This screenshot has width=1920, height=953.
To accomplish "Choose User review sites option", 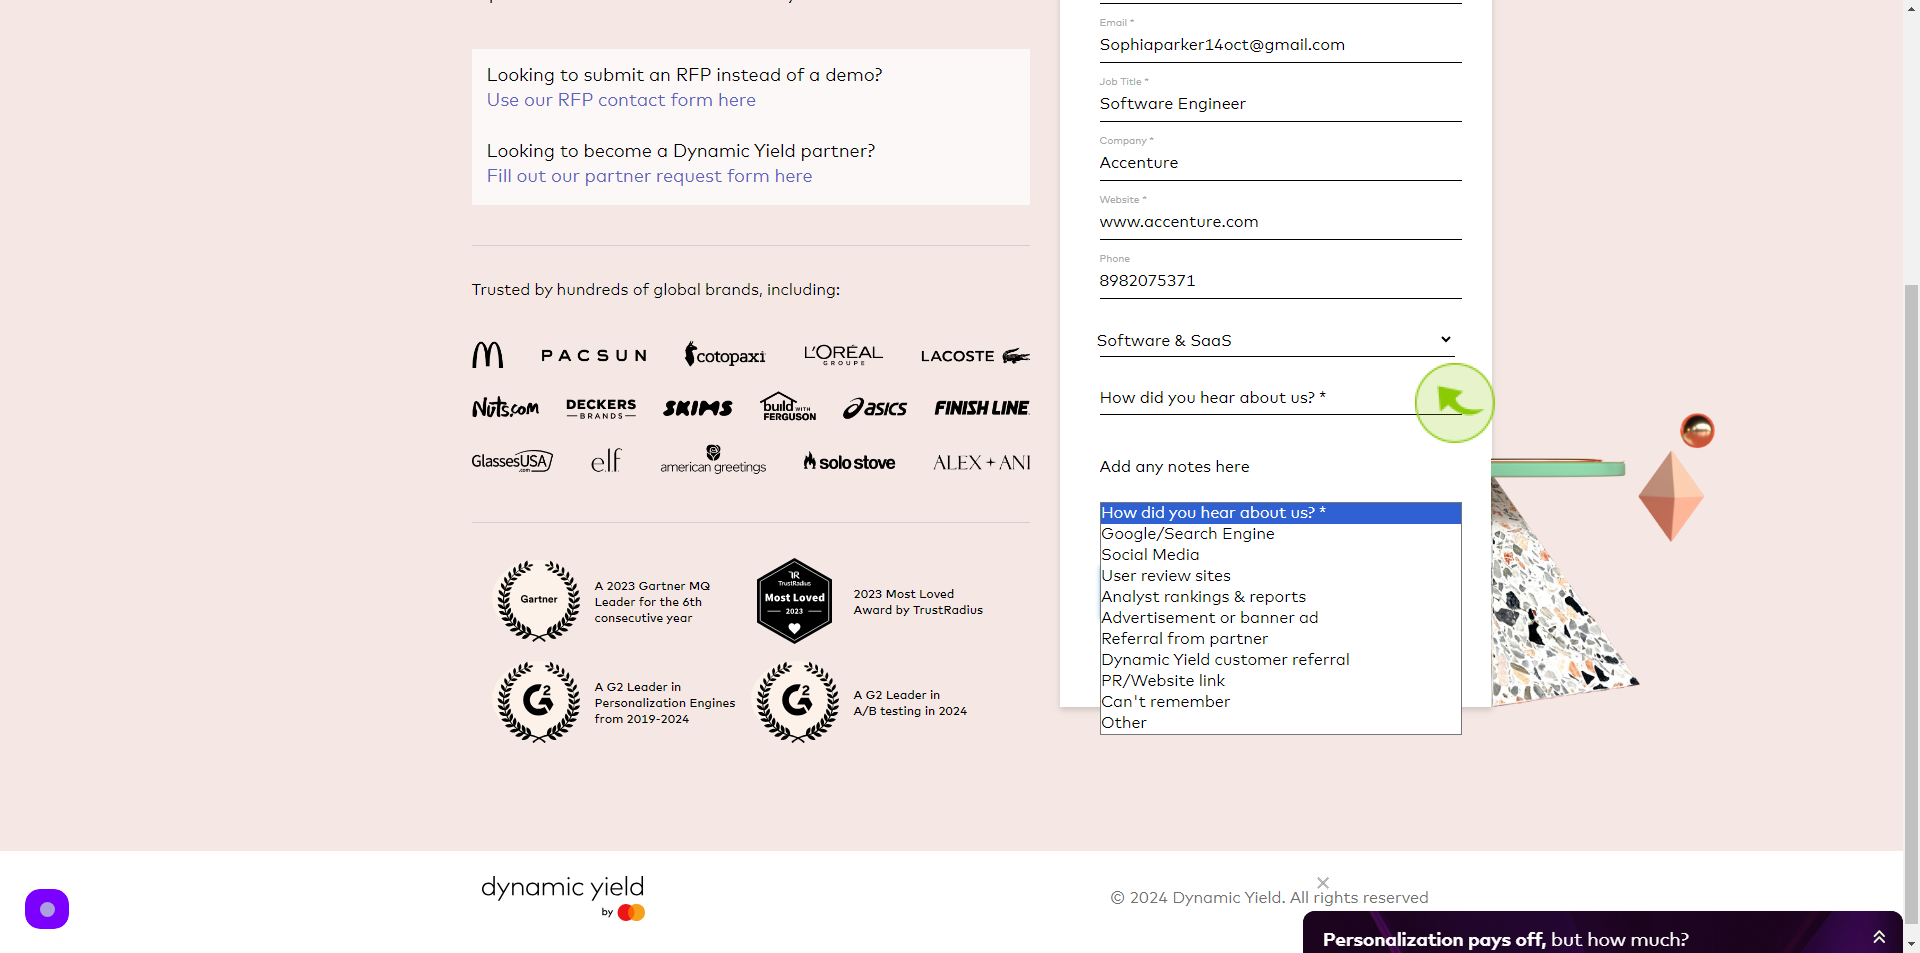I will coord(1280,576).
